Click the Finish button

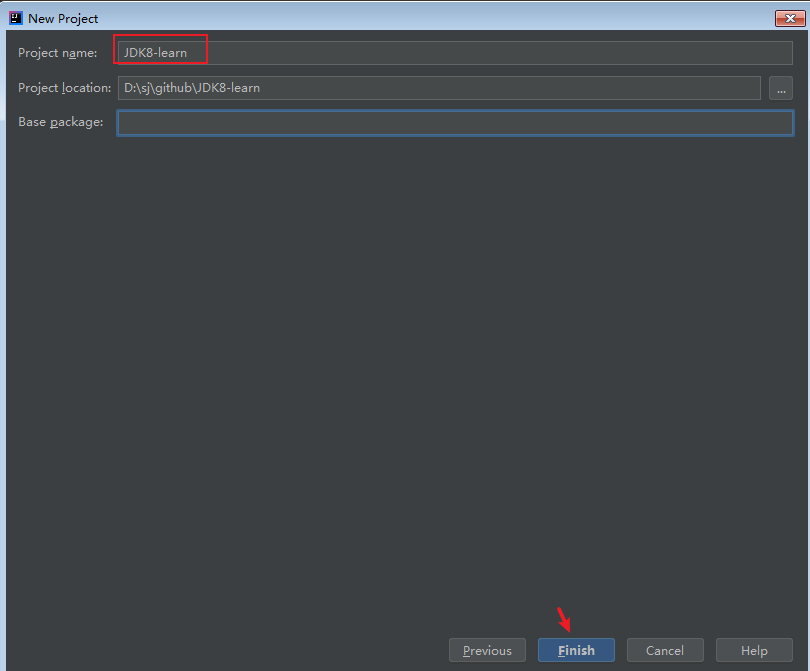pyautogui.click(x=576, y=650)
